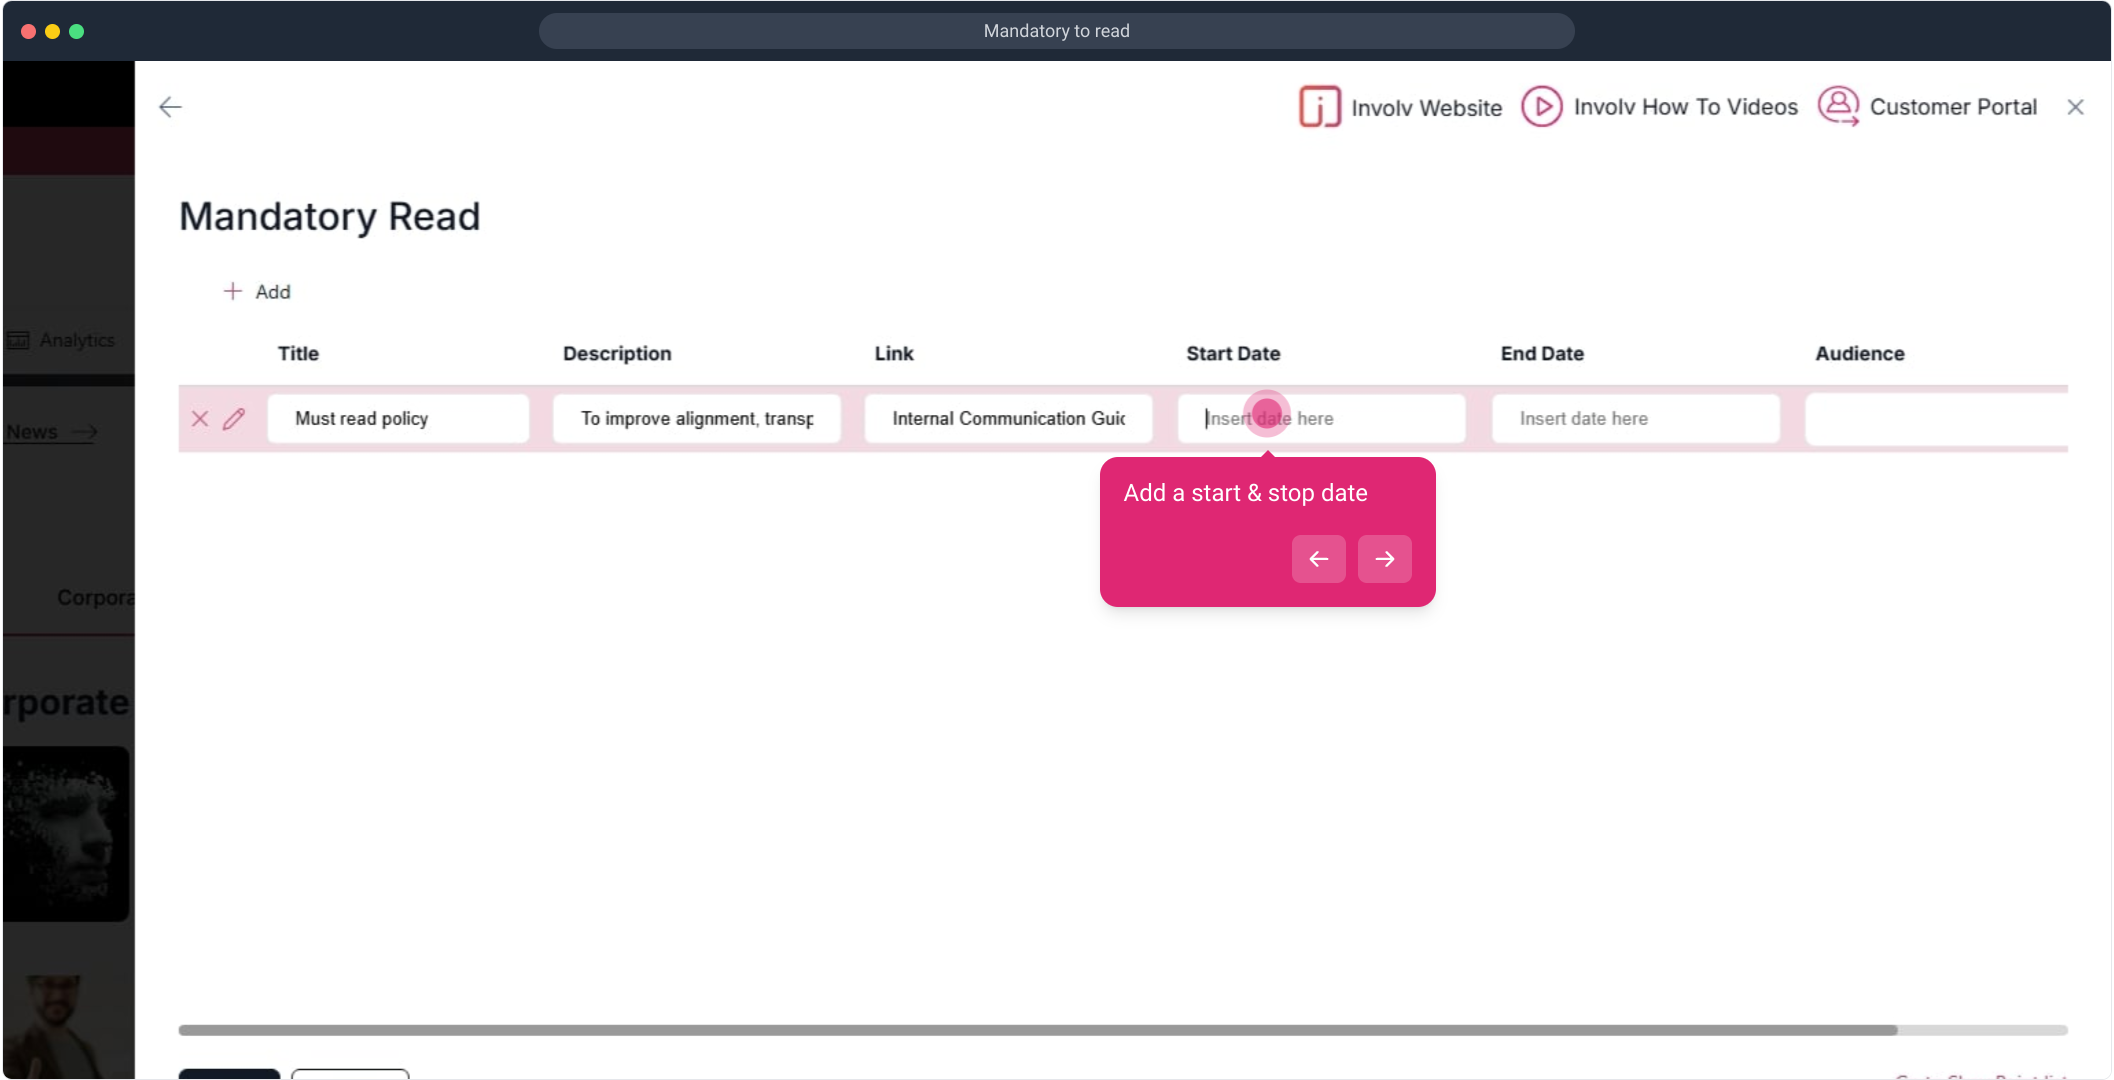
Task: Go to previous tooltip step arrow
Action: [x=1318, y=559]
